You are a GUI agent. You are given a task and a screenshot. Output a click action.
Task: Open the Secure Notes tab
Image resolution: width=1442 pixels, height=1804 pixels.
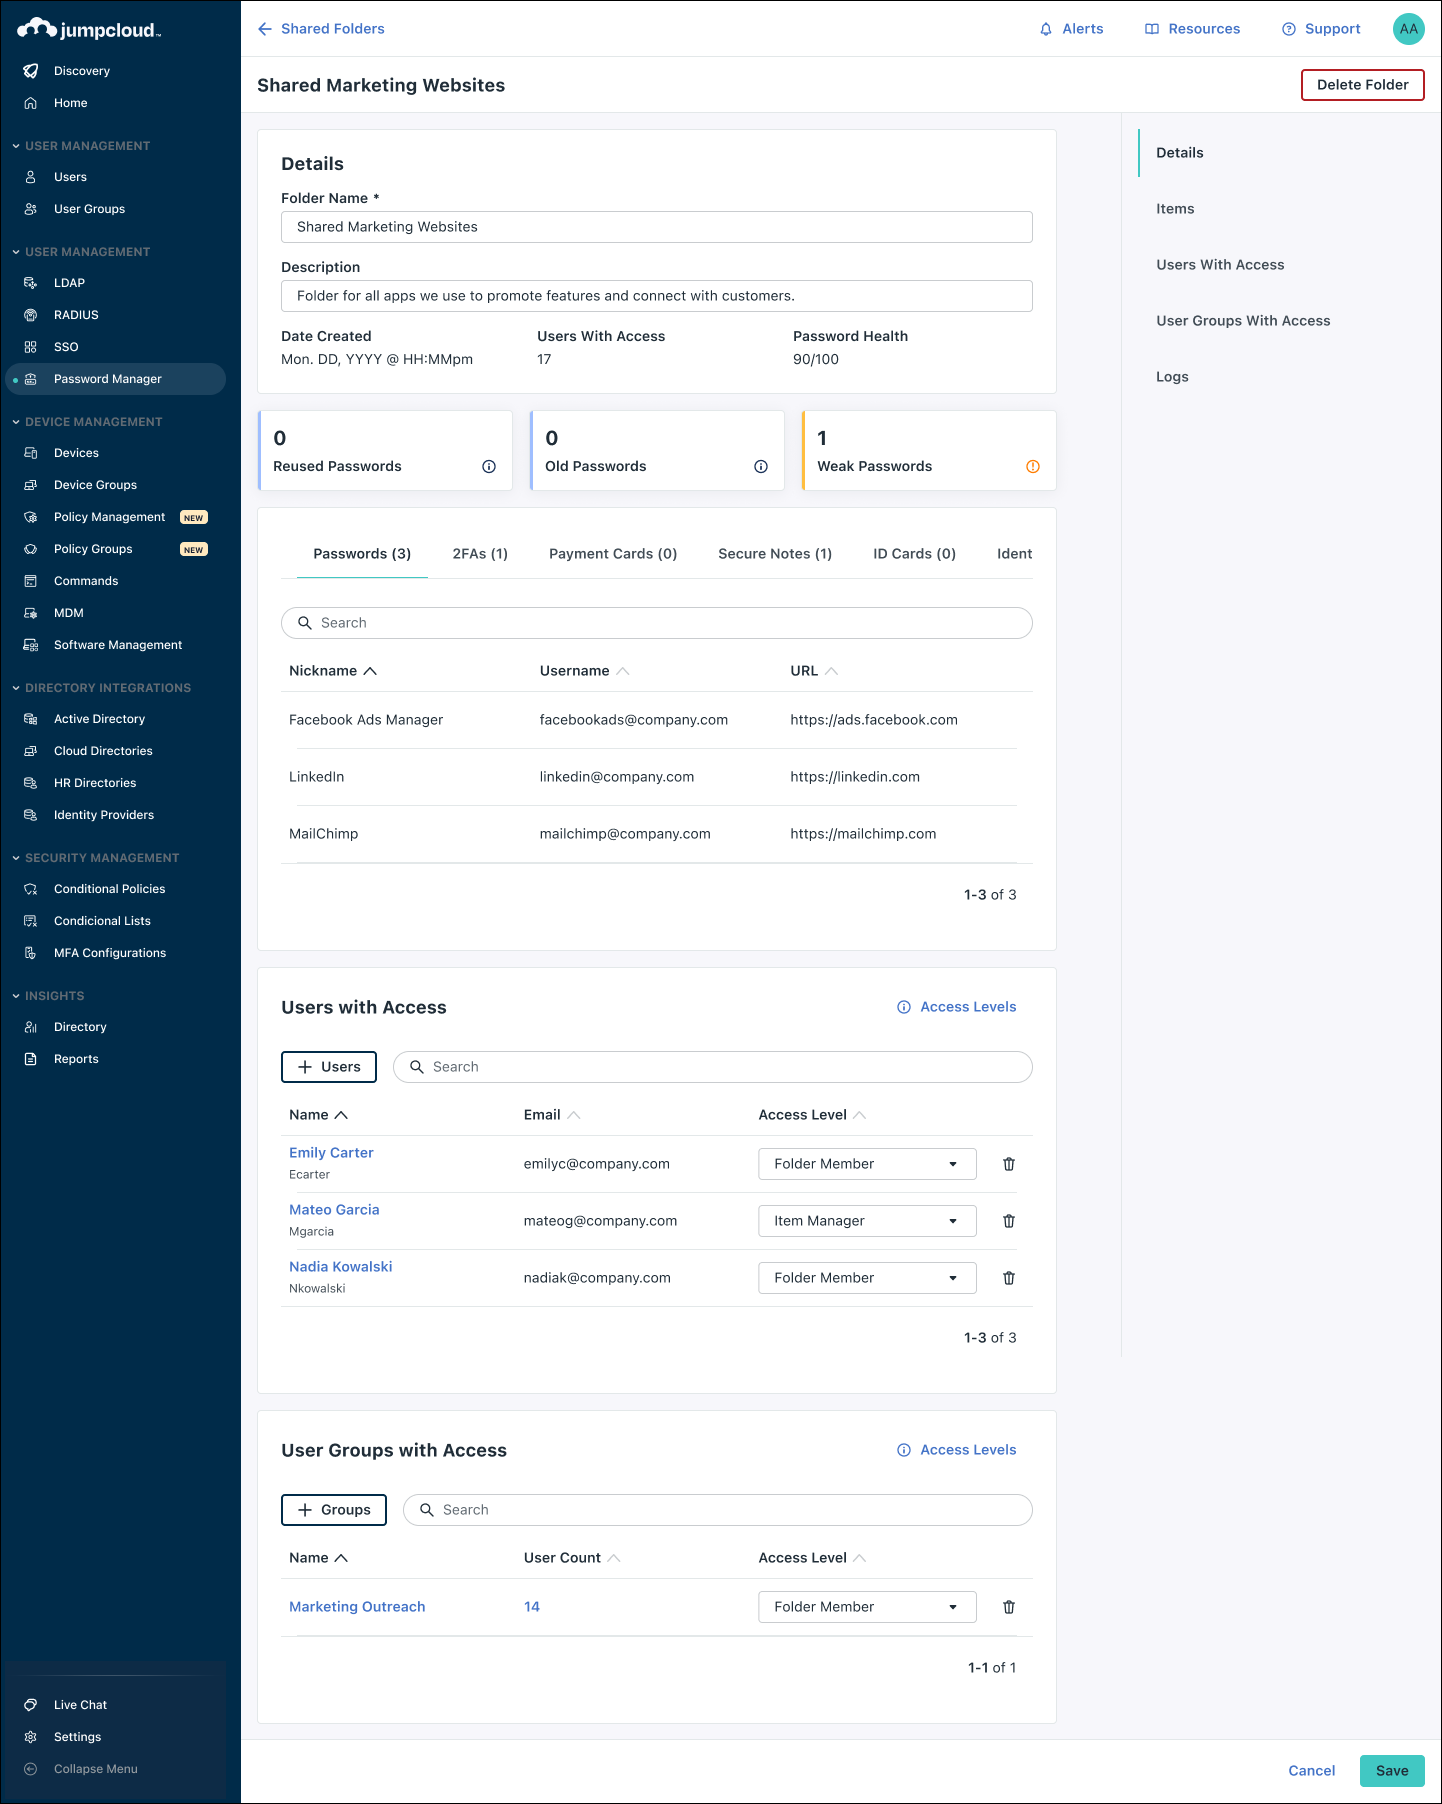774,554
